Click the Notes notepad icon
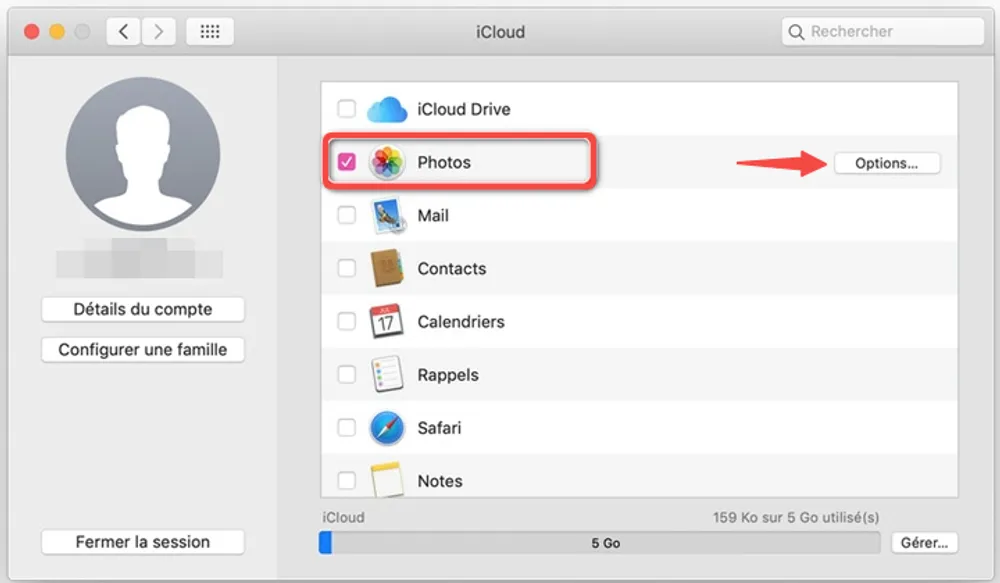 [386, 480]
